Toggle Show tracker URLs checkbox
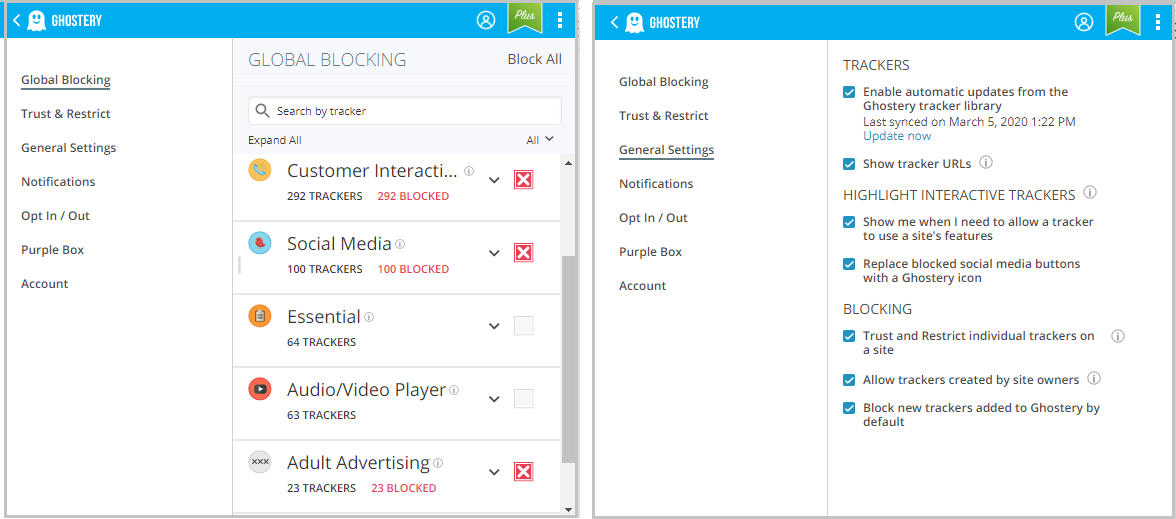 (x=849, y=164)
